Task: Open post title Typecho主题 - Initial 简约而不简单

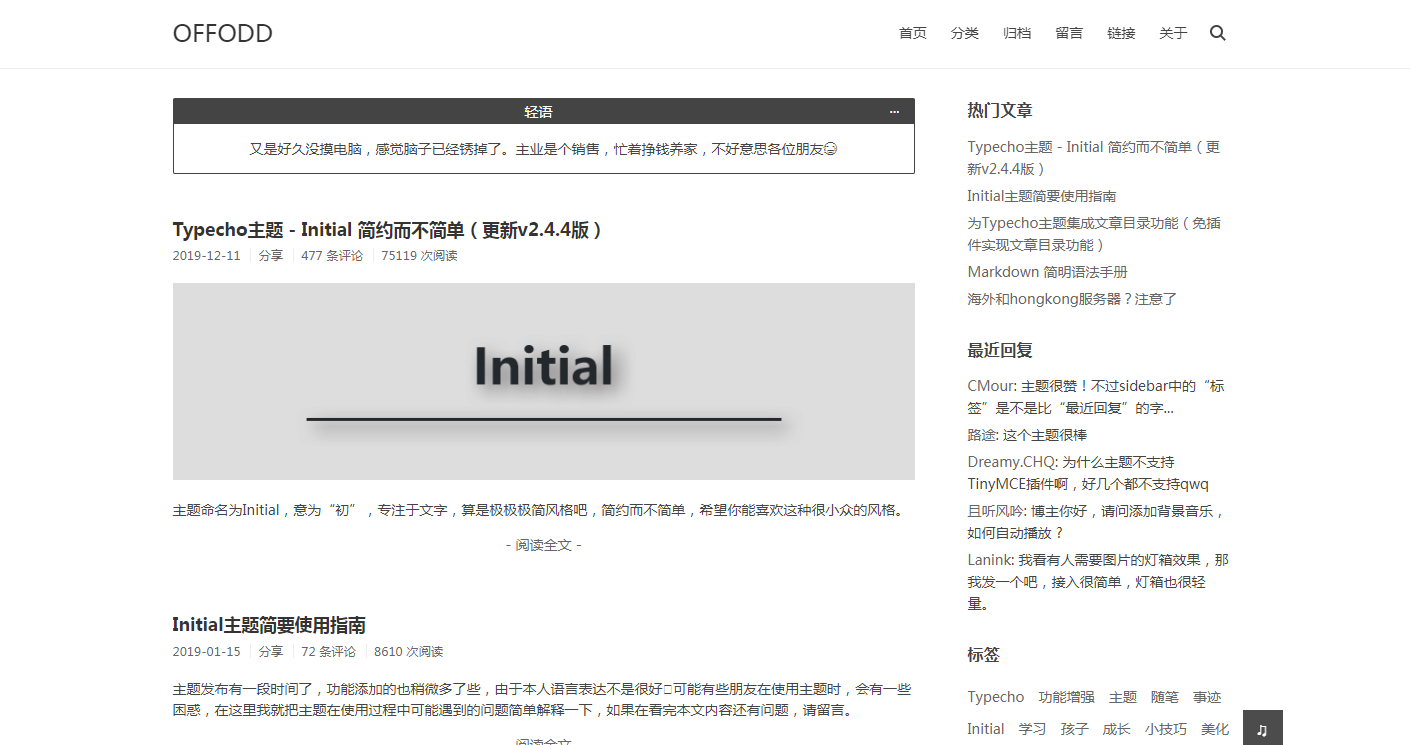Action: pos(388,230)
